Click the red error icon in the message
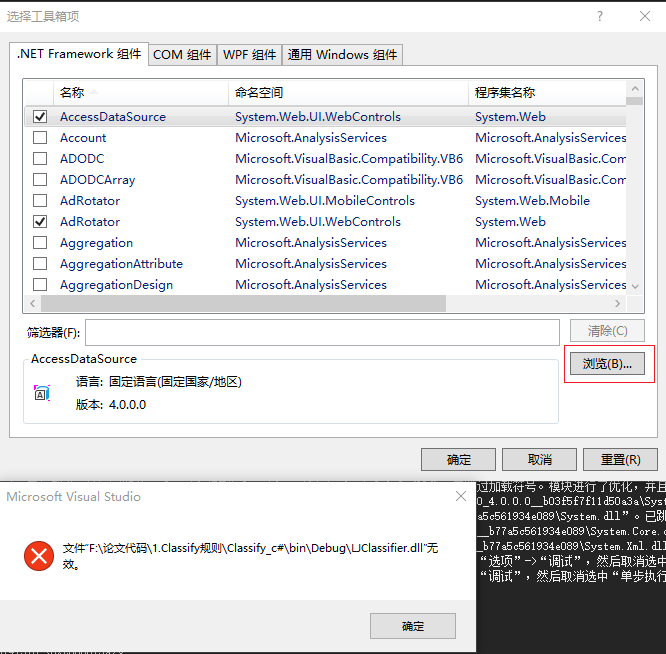 tap(39, 555)
